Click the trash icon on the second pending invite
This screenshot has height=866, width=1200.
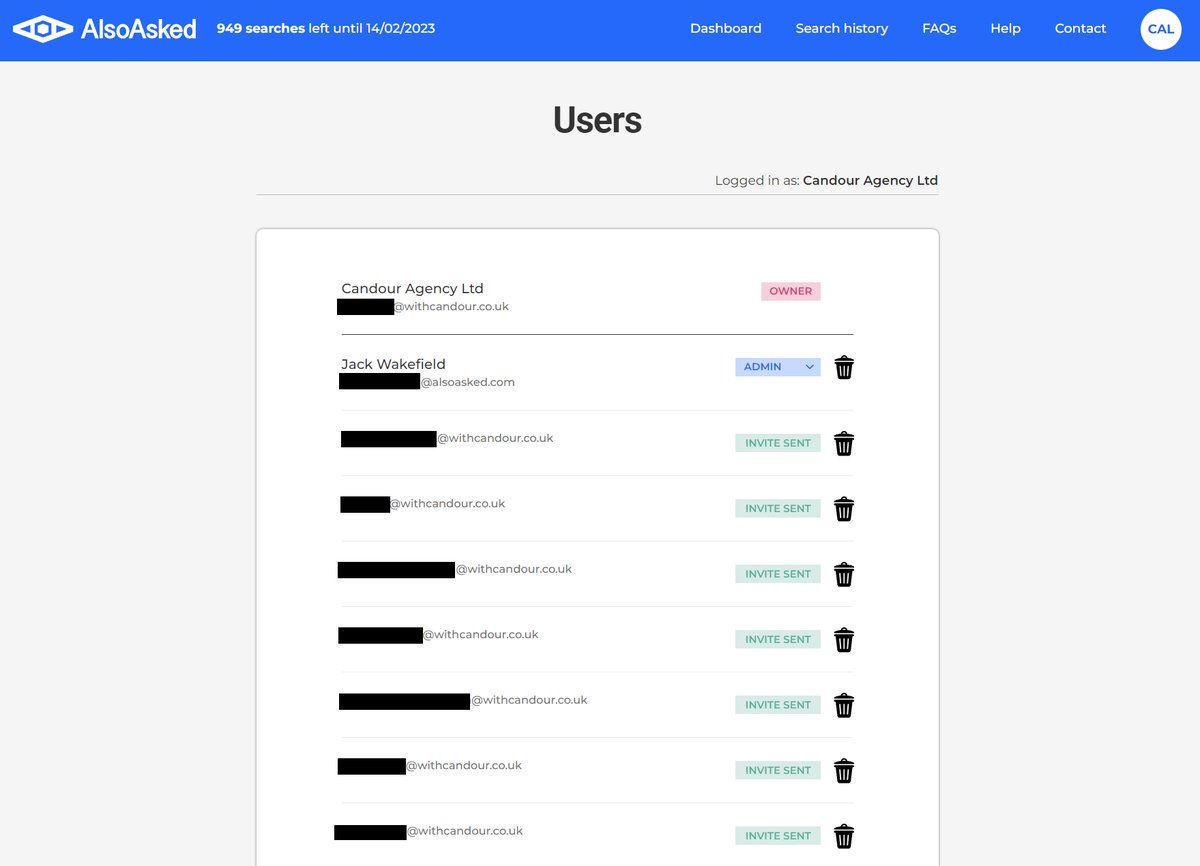[x=844, y=508]
